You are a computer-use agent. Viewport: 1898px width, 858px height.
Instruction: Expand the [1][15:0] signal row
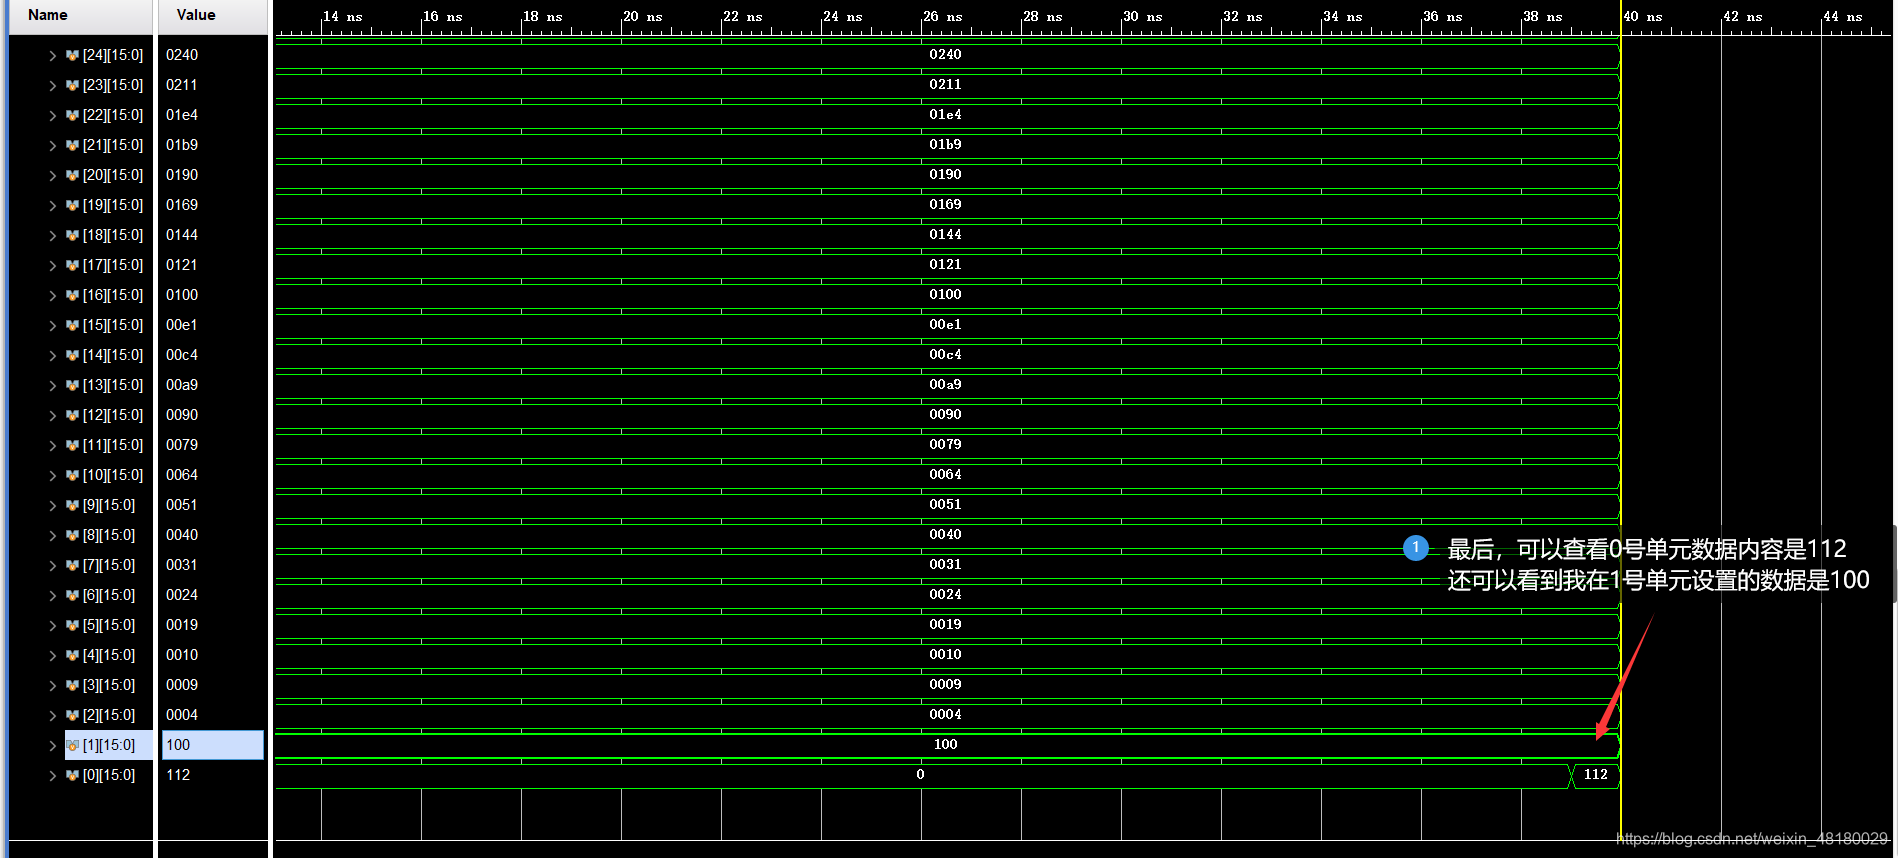click(53, 746)
